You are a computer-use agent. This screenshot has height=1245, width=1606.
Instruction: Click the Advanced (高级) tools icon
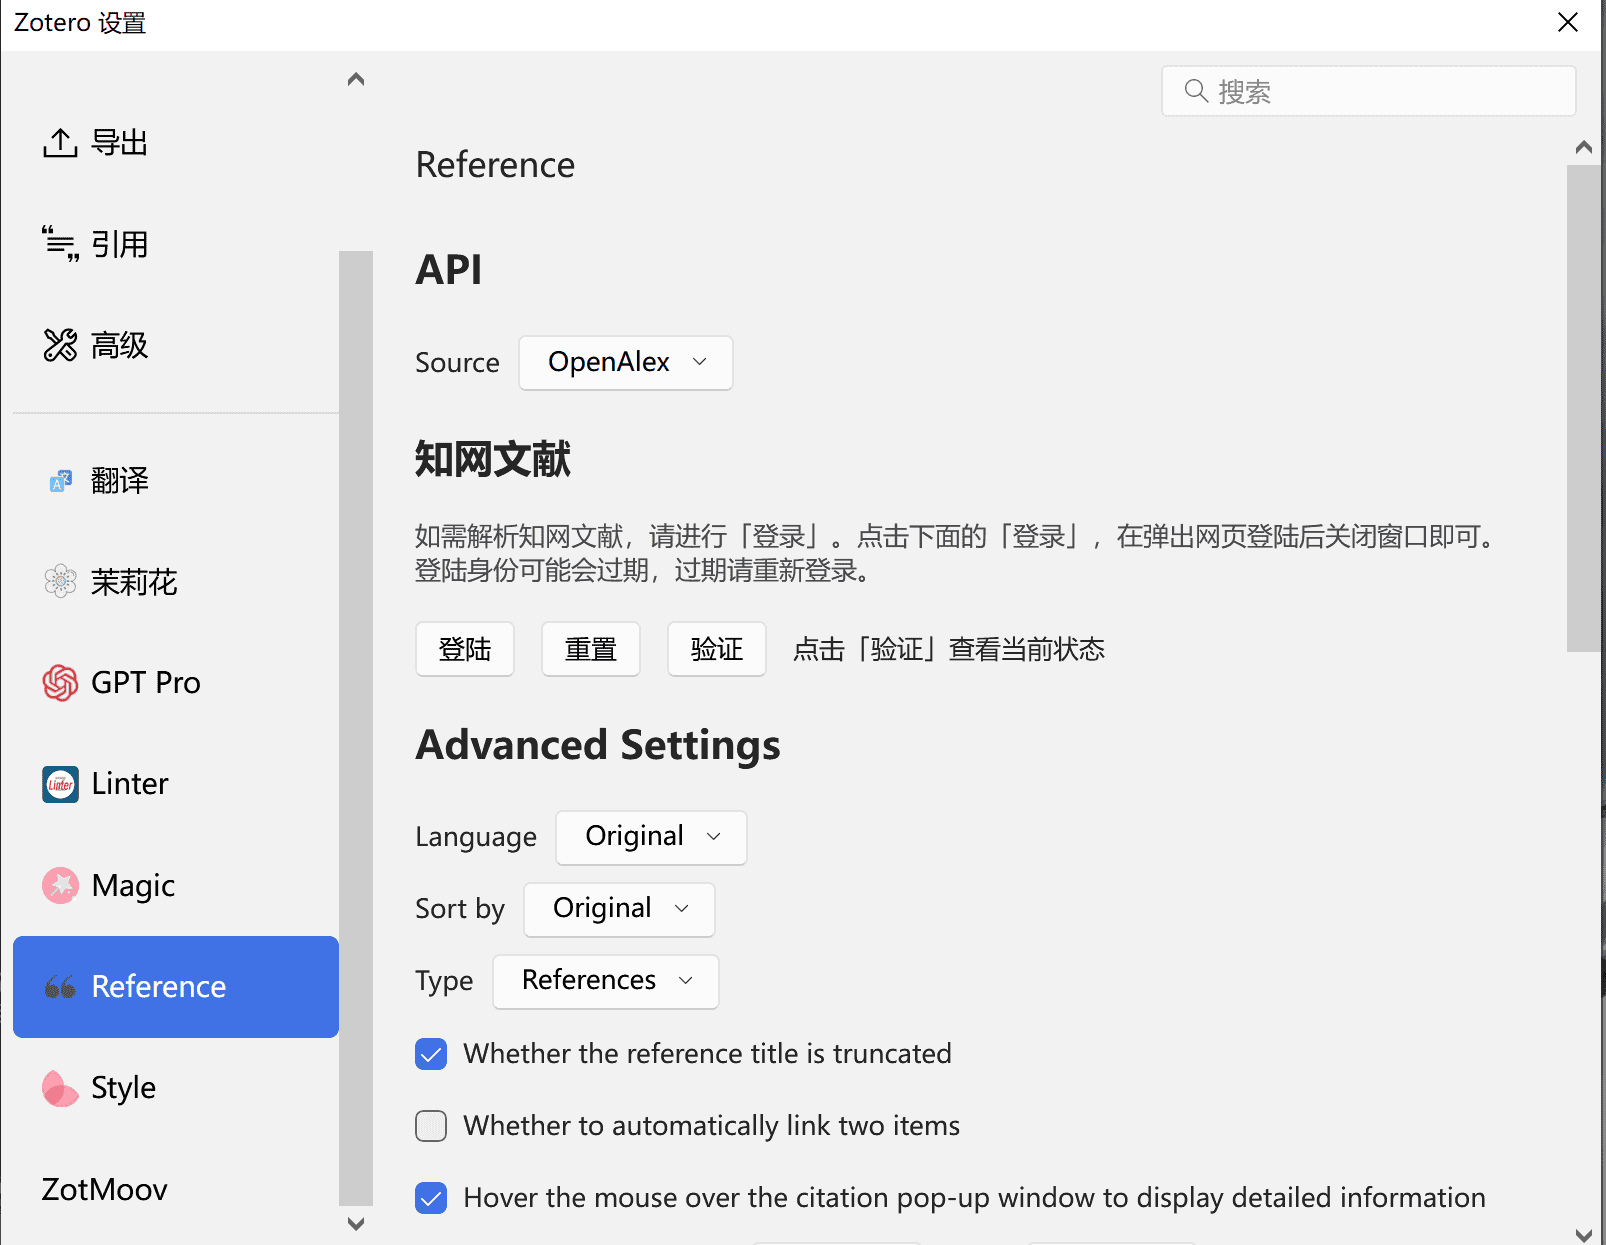60,345
